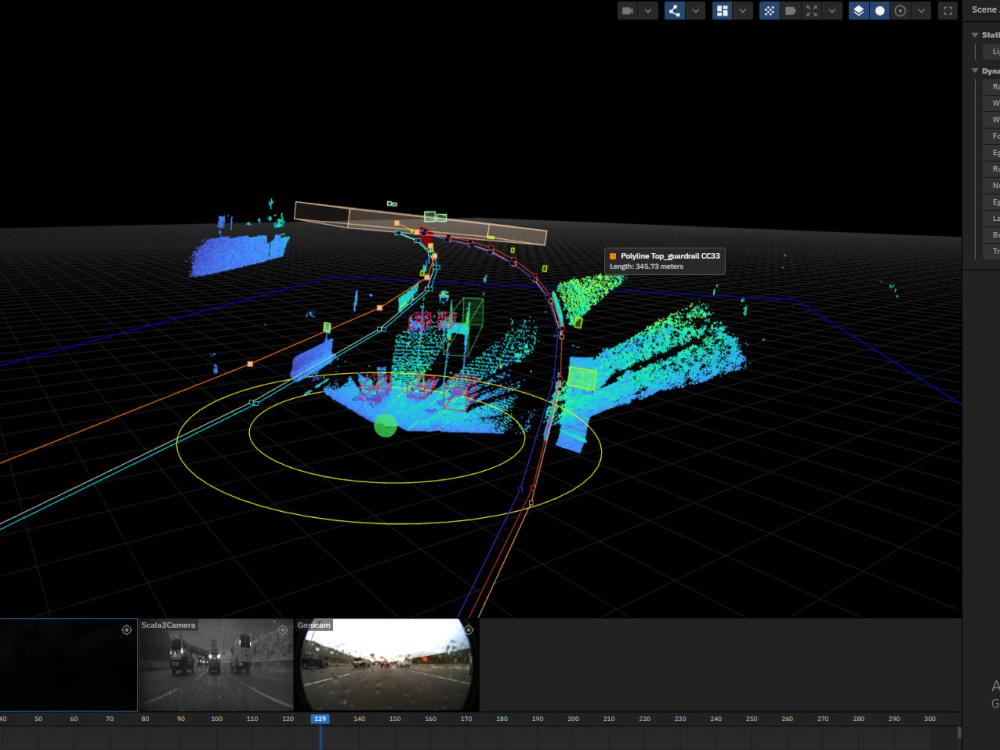Toggle the solid circle shading icon
Screen dimensions: 1000x750
coord(879,11)
